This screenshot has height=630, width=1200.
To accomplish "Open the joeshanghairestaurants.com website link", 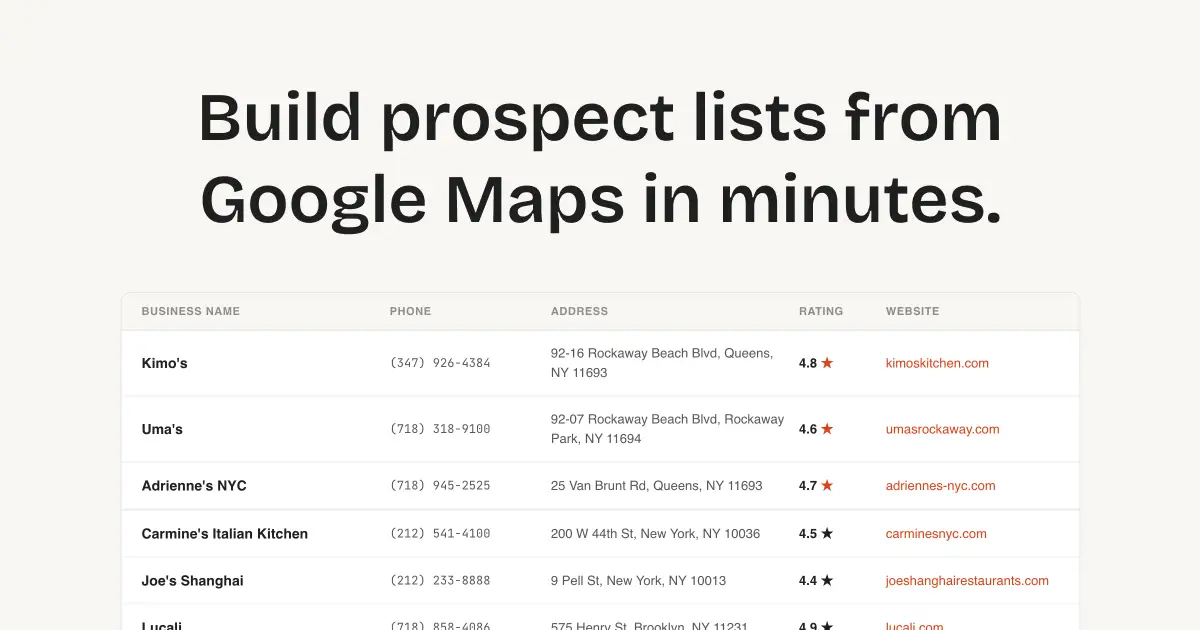I will tap(967, 580).
